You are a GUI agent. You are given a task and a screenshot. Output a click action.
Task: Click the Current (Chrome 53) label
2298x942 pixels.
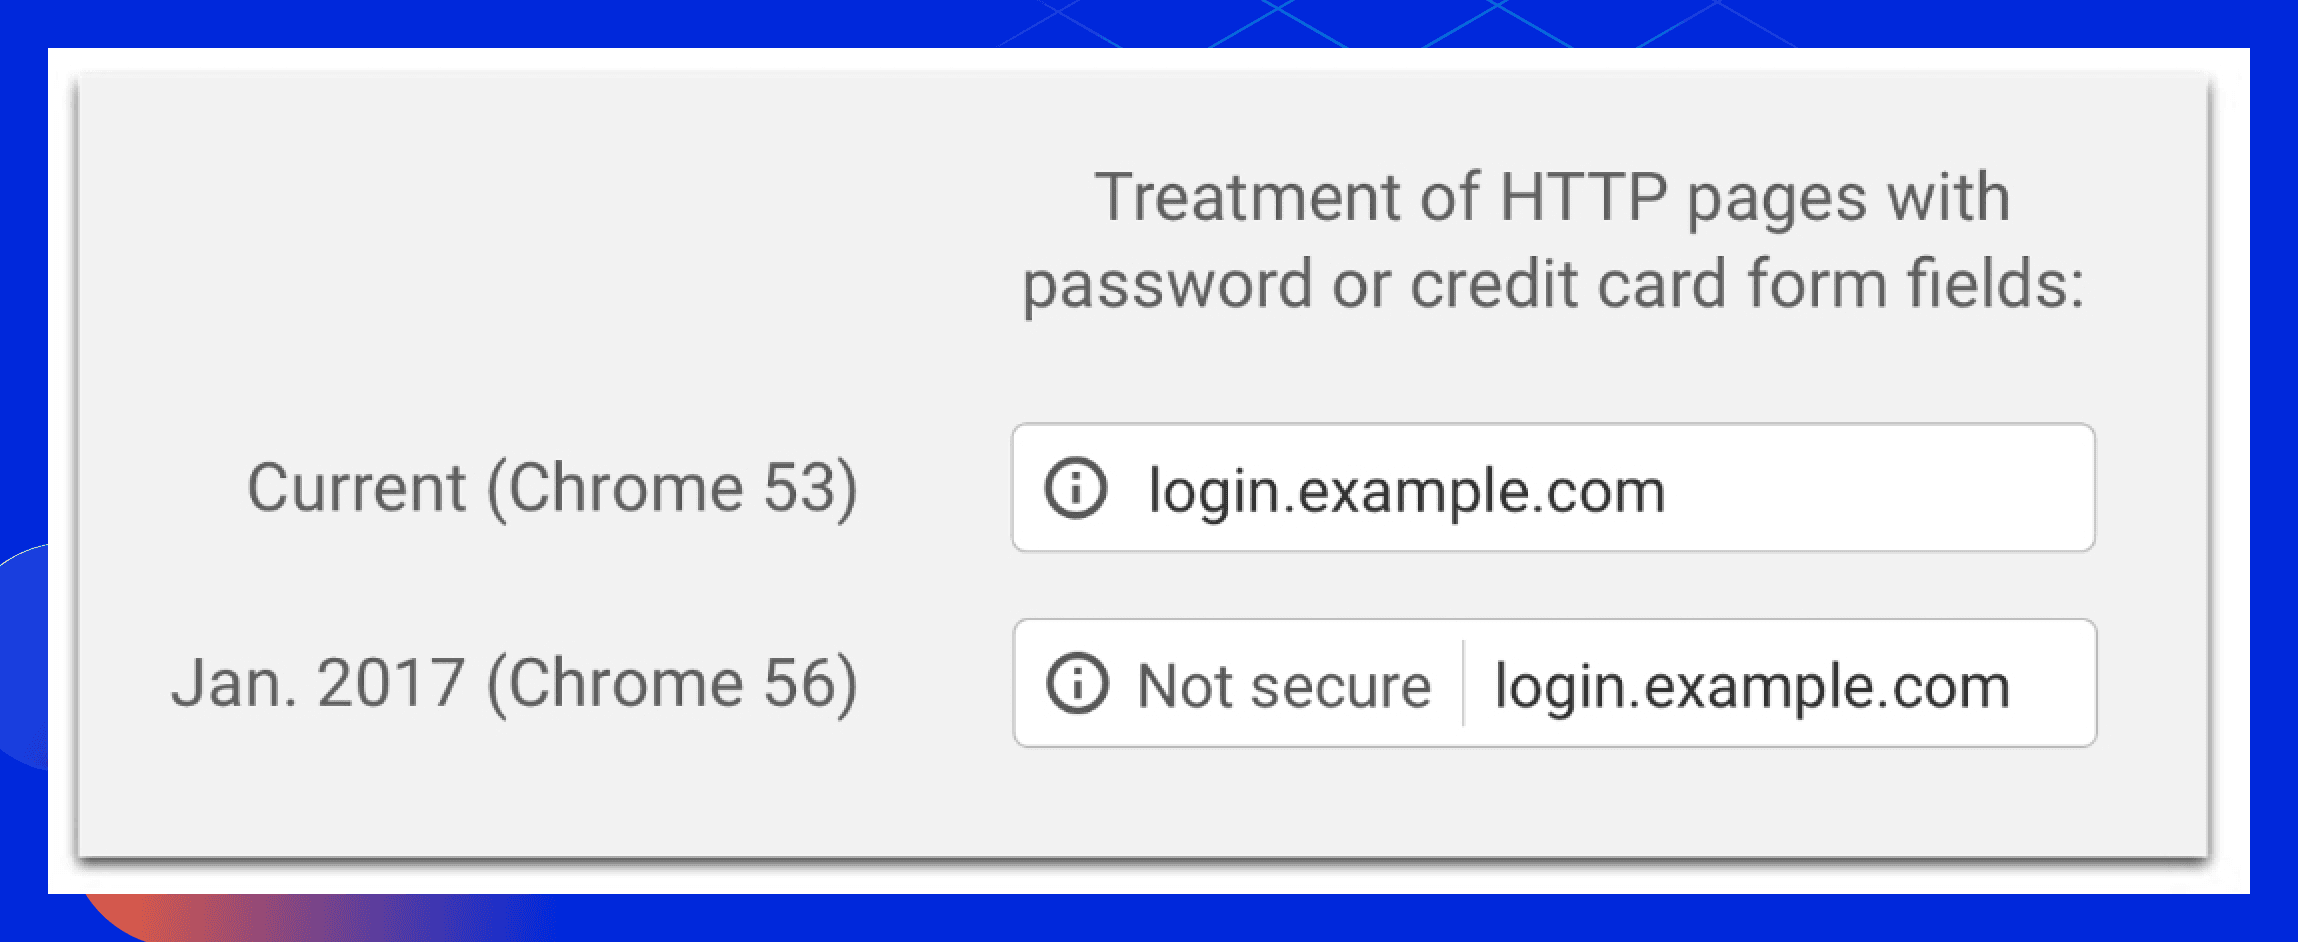(552, 488)
